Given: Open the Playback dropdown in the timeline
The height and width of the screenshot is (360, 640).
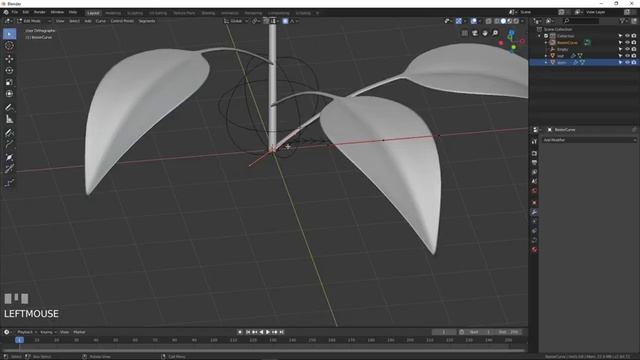Looking at the screenshot, I should click(27, 332).
